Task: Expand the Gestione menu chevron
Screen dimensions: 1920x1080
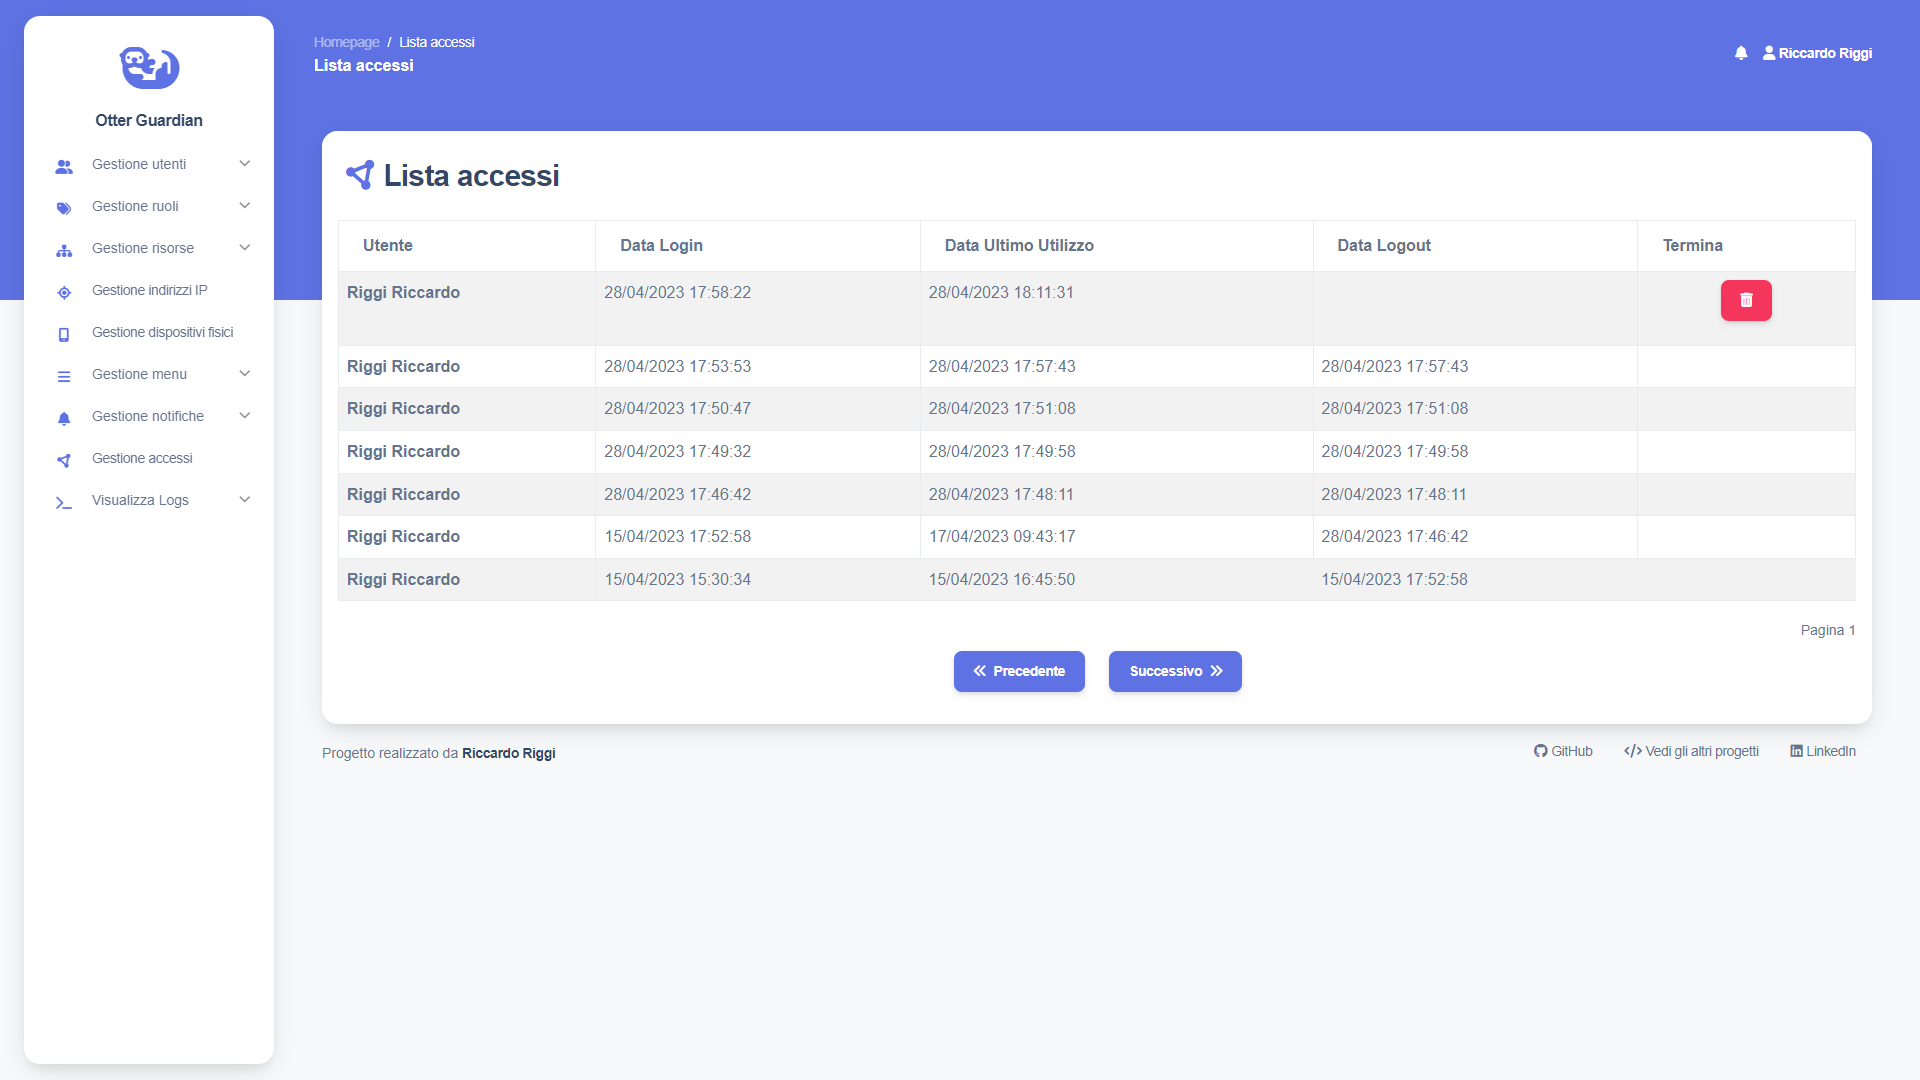Action: point(244,374)
